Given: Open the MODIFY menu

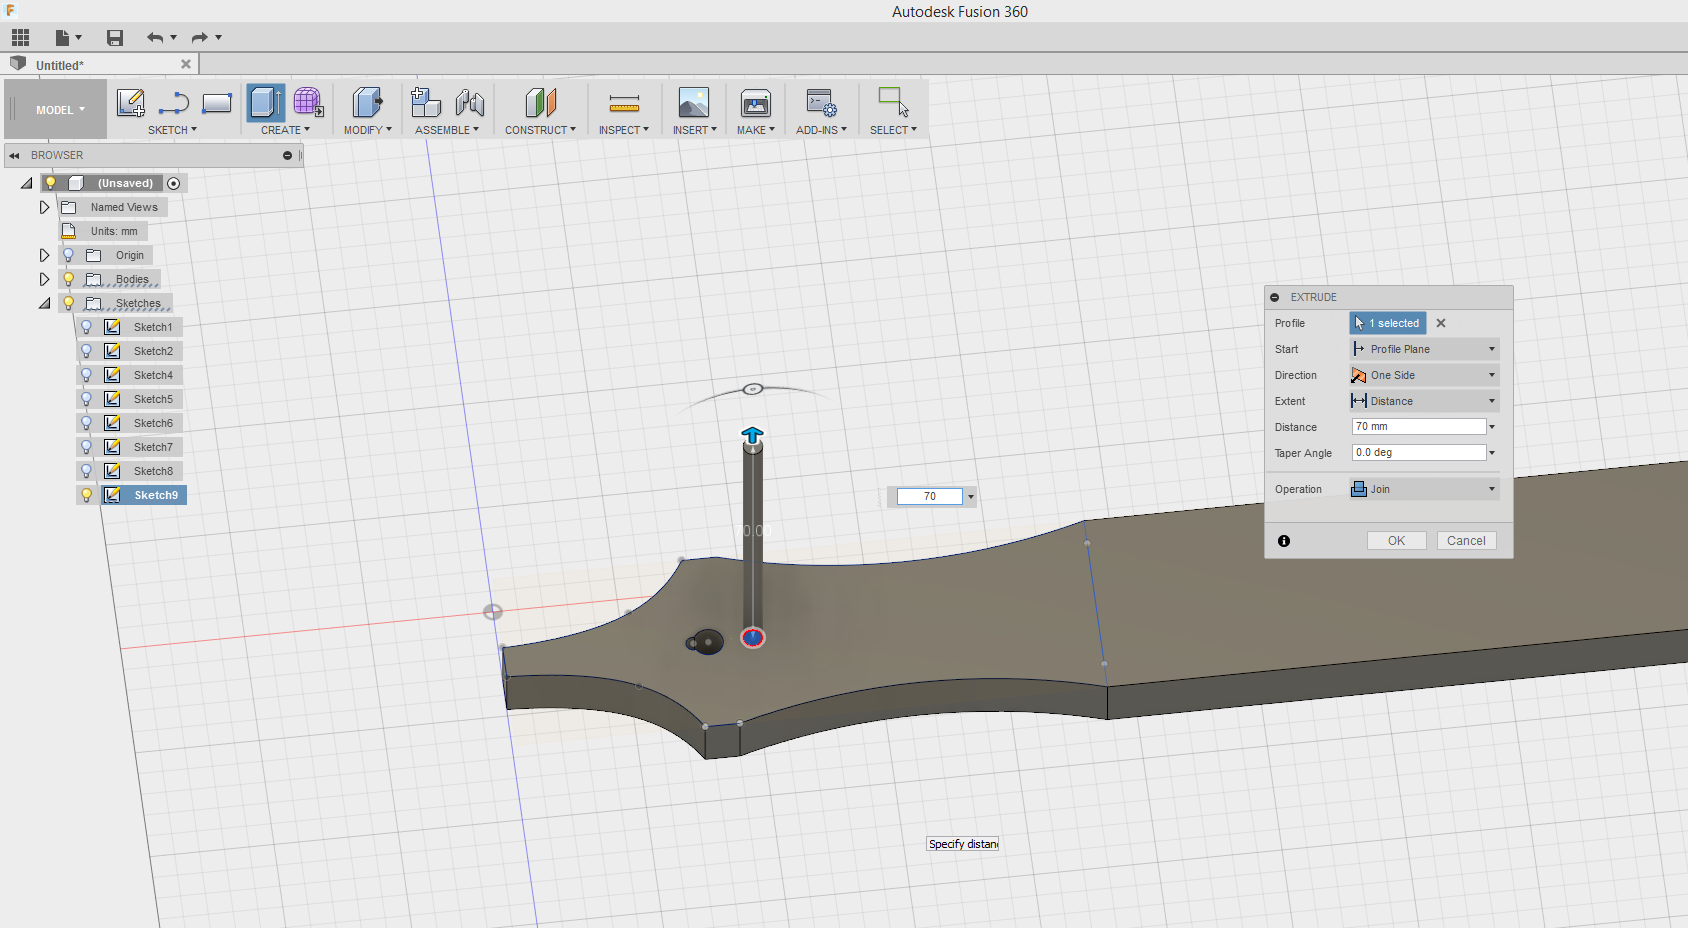Looking at the screenshot, I should click(x=367, y=130).
